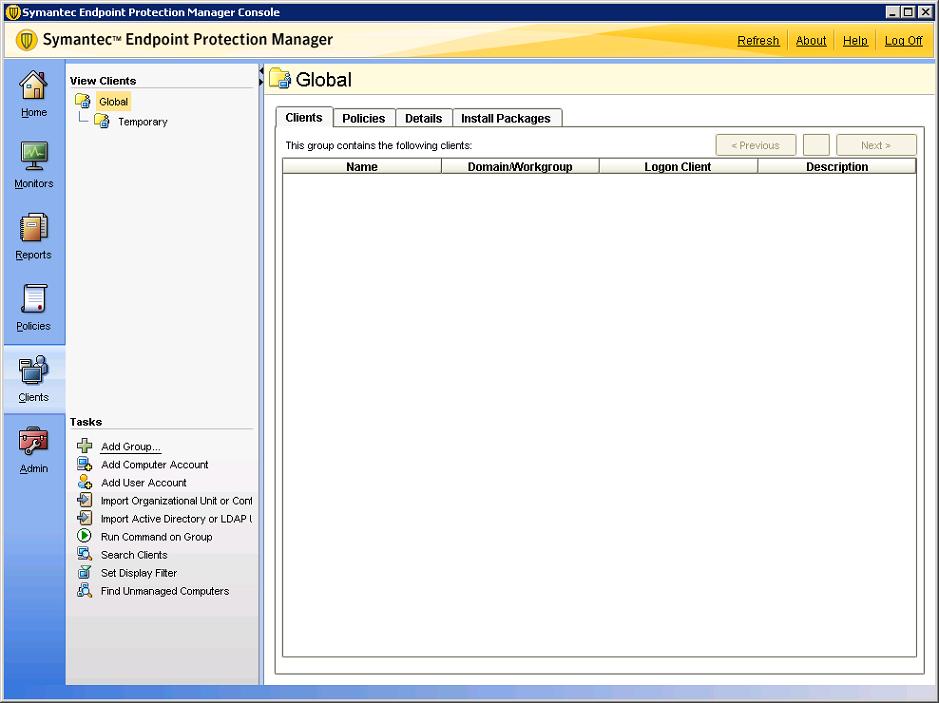Image resolution: width=939 pixels, height=703 pixels.
Task: Open the Help link
Action: [855, 41]
